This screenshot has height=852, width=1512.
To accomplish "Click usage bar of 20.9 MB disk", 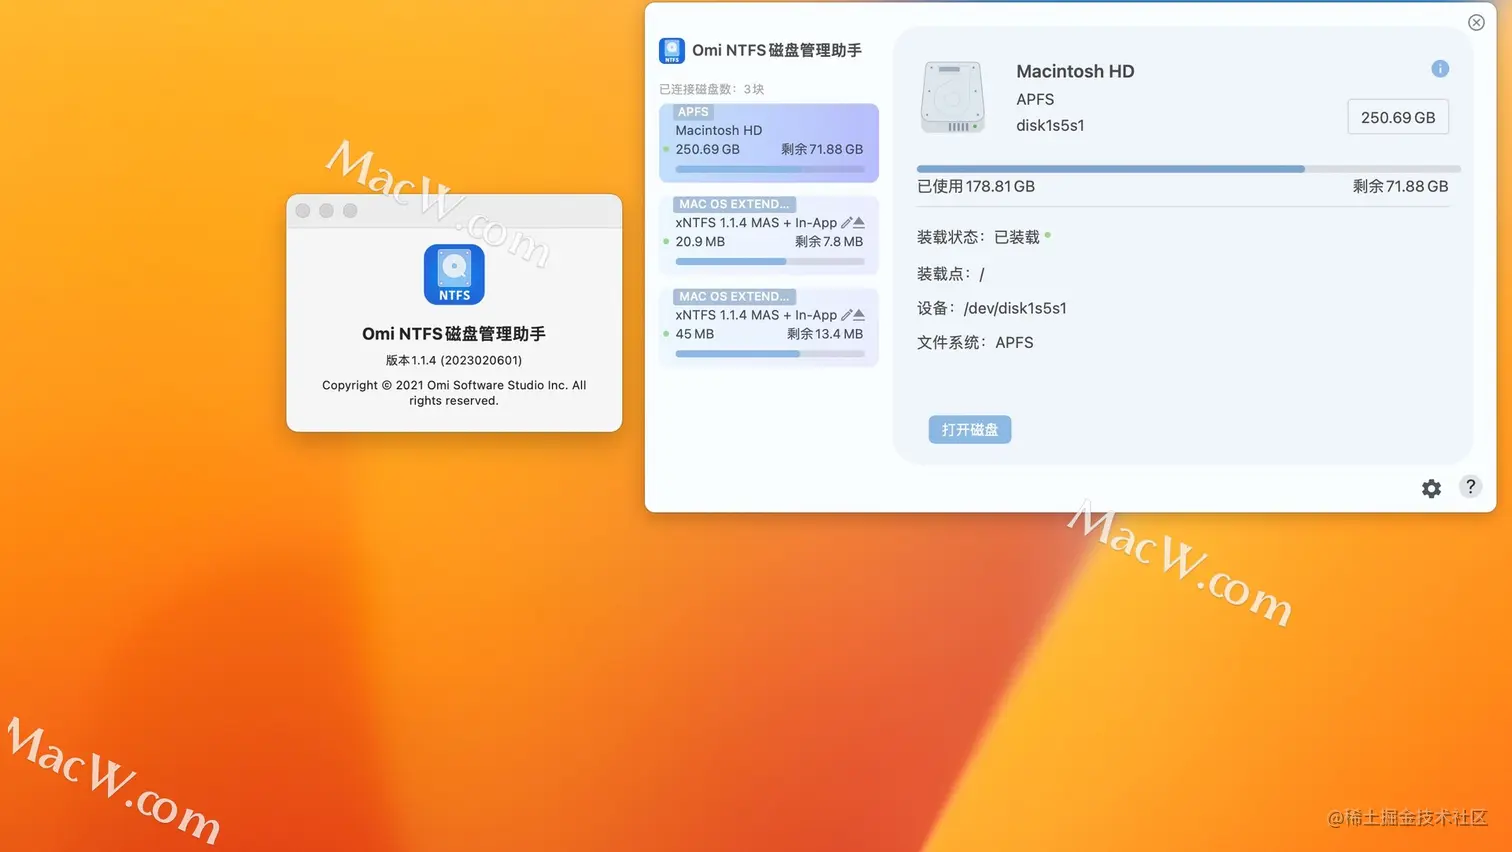I will [x=769, y=261].
